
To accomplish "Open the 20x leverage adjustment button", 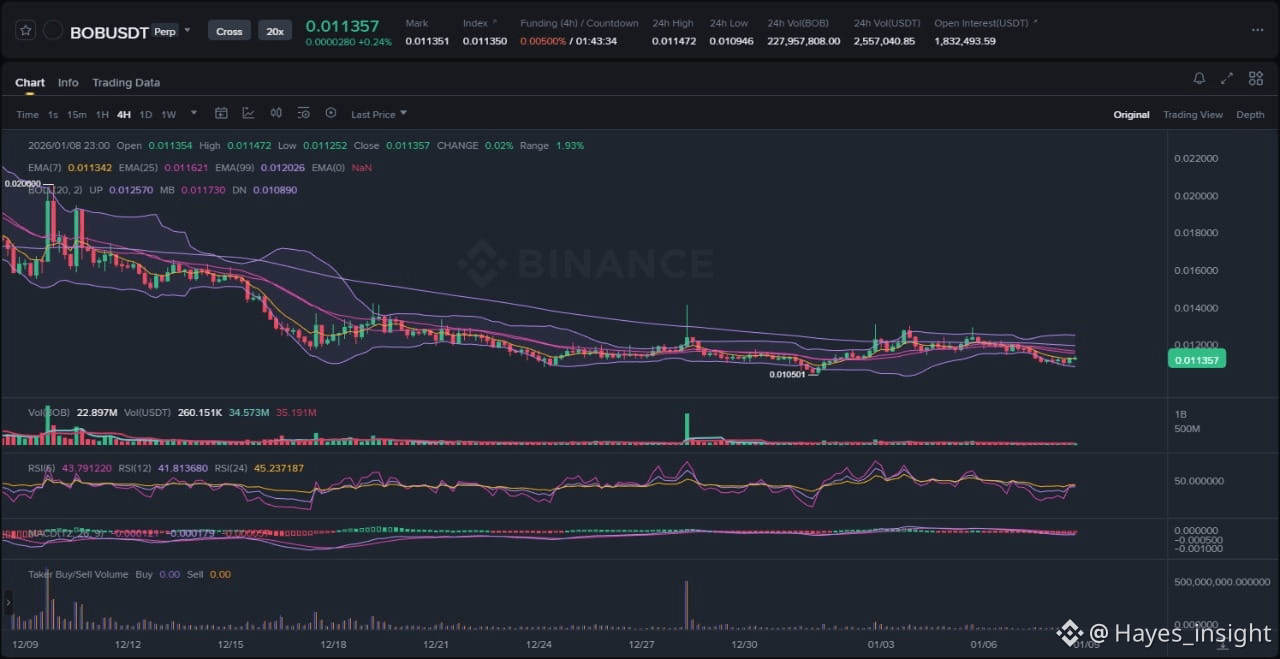I will tap(273, 31).
